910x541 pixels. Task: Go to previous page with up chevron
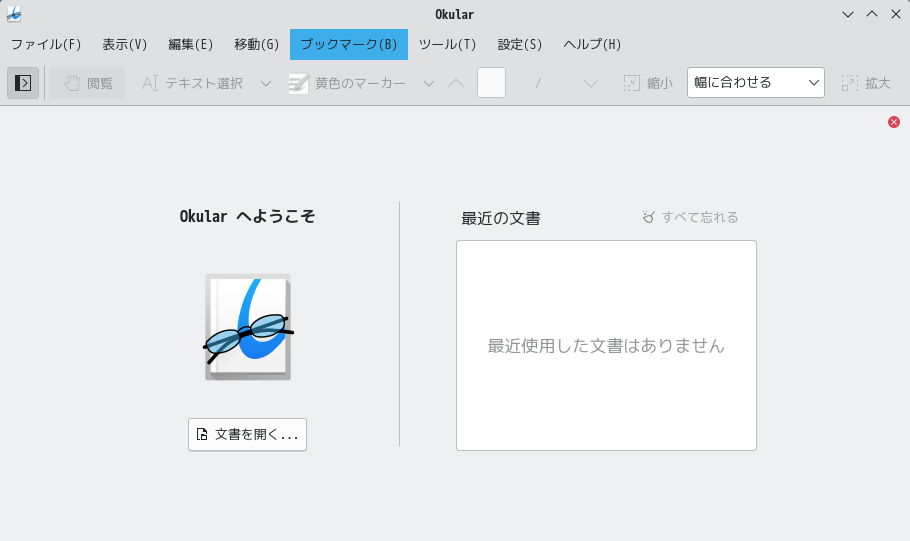(456, 83)
